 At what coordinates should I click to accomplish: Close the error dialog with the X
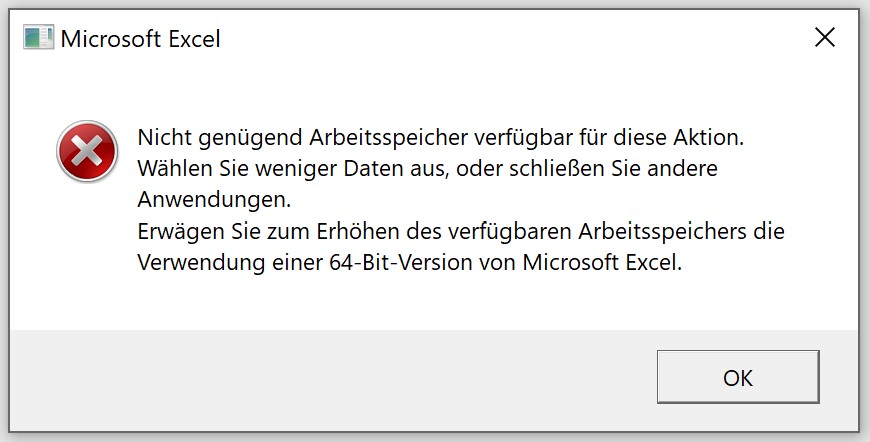[825, 38]
